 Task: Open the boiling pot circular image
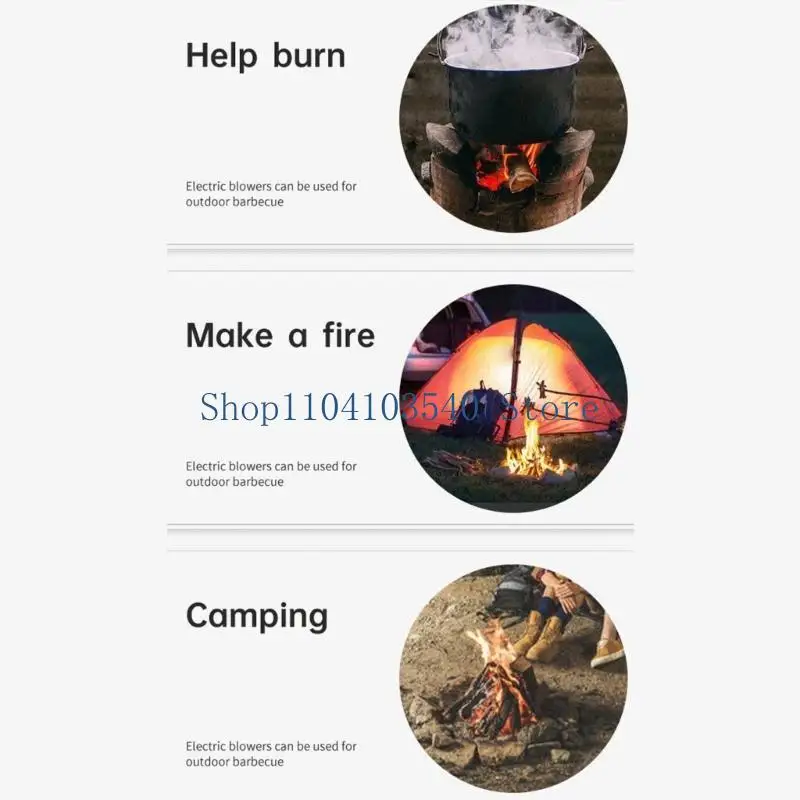tap(513, 118)
